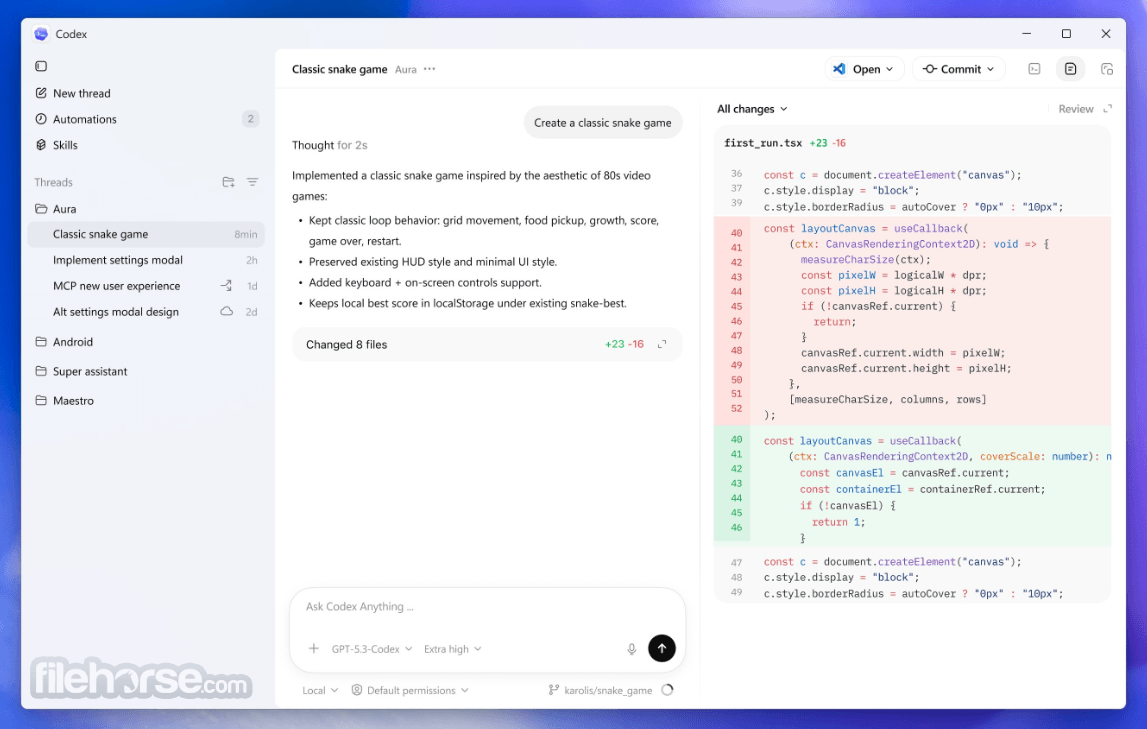The width and height of the screenshot is (1147, 729).
Task: Minimize the Codex window
Action: pos(1026,34)
